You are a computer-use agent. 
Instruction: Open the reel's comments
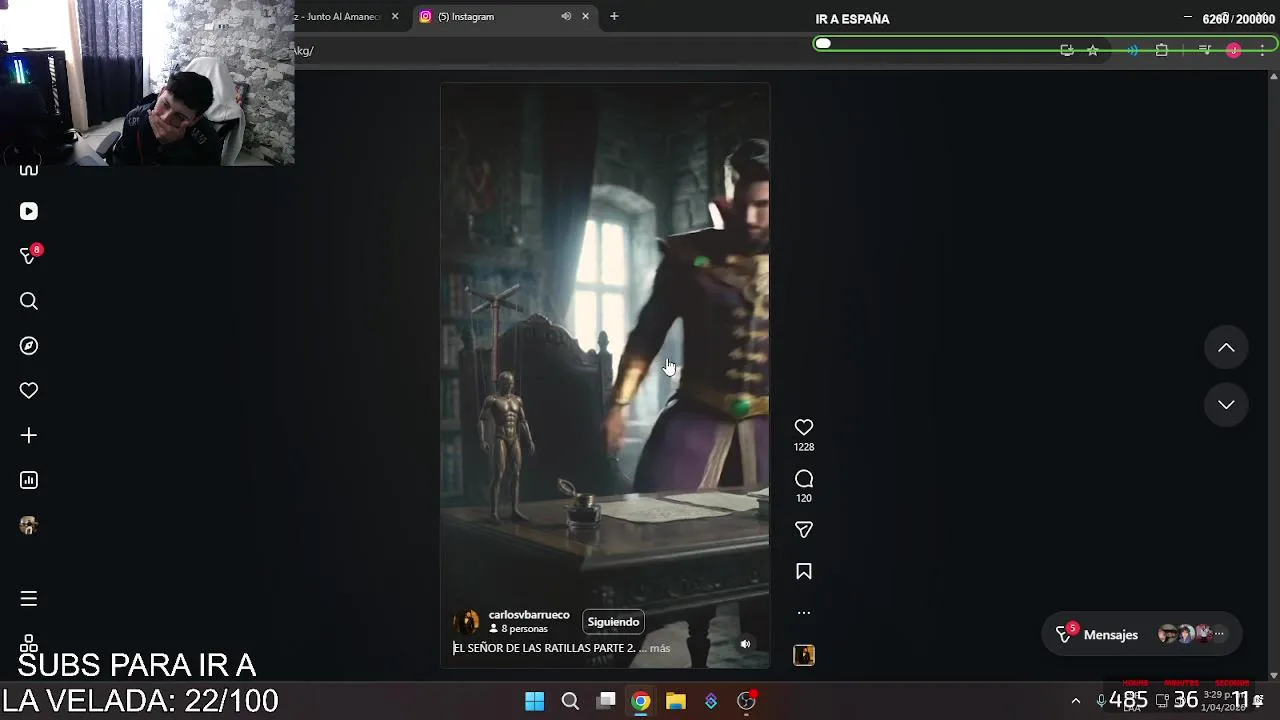pyautogui.click(x=804, y=479)
